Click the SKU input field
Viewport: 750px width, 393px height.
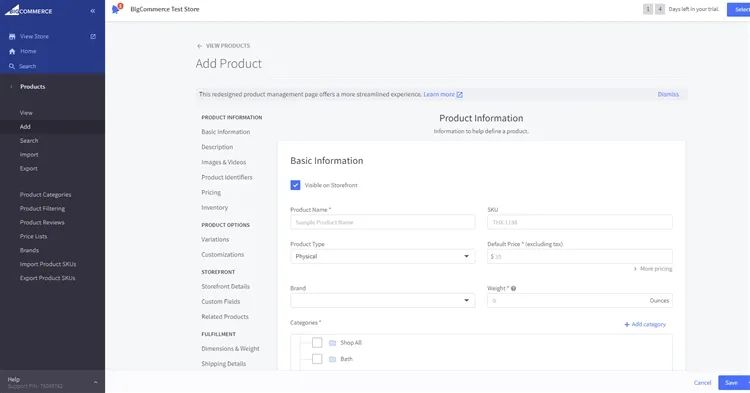point(580,222)
